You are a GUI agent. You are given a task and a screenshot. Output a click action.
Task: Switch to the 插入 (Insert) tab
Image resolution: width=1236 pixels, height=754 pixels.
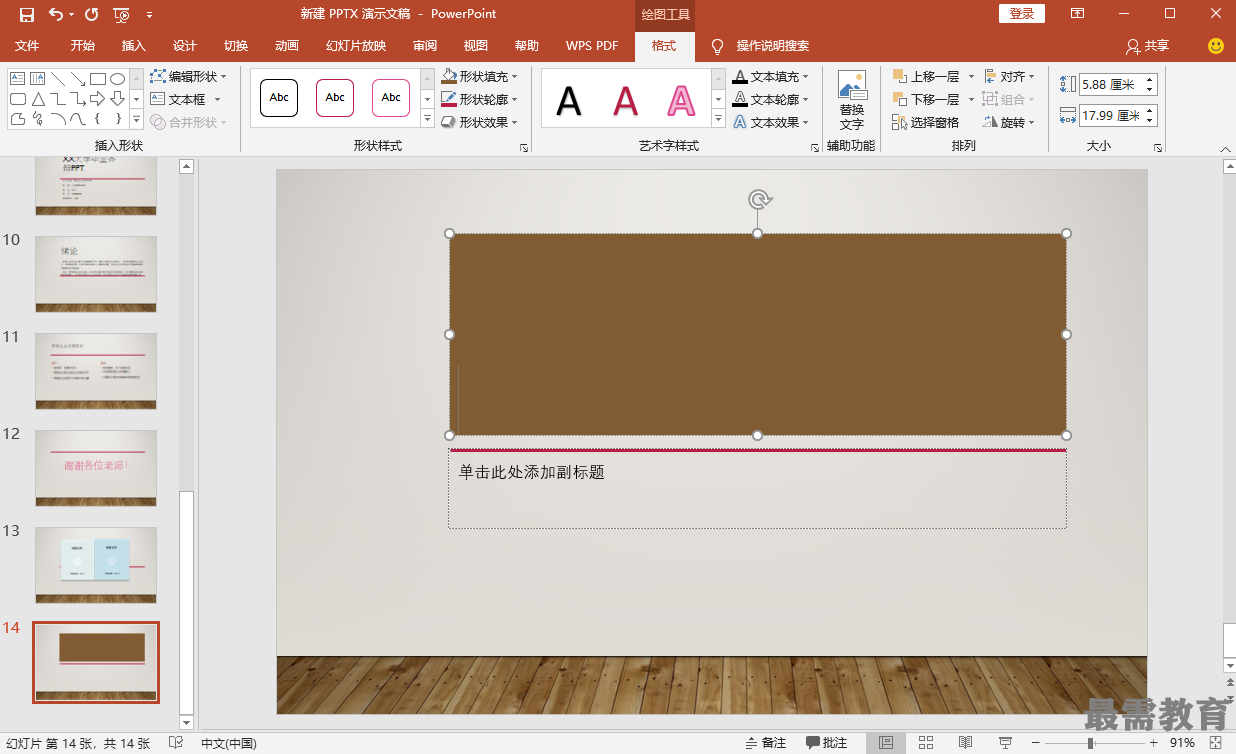[134, 46]
